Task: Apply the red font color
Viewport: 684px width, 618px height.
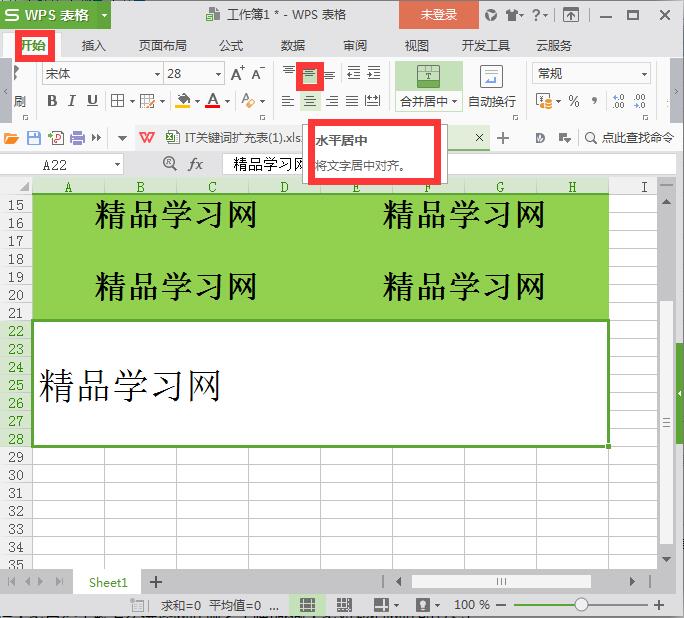Action: point(213,101)
